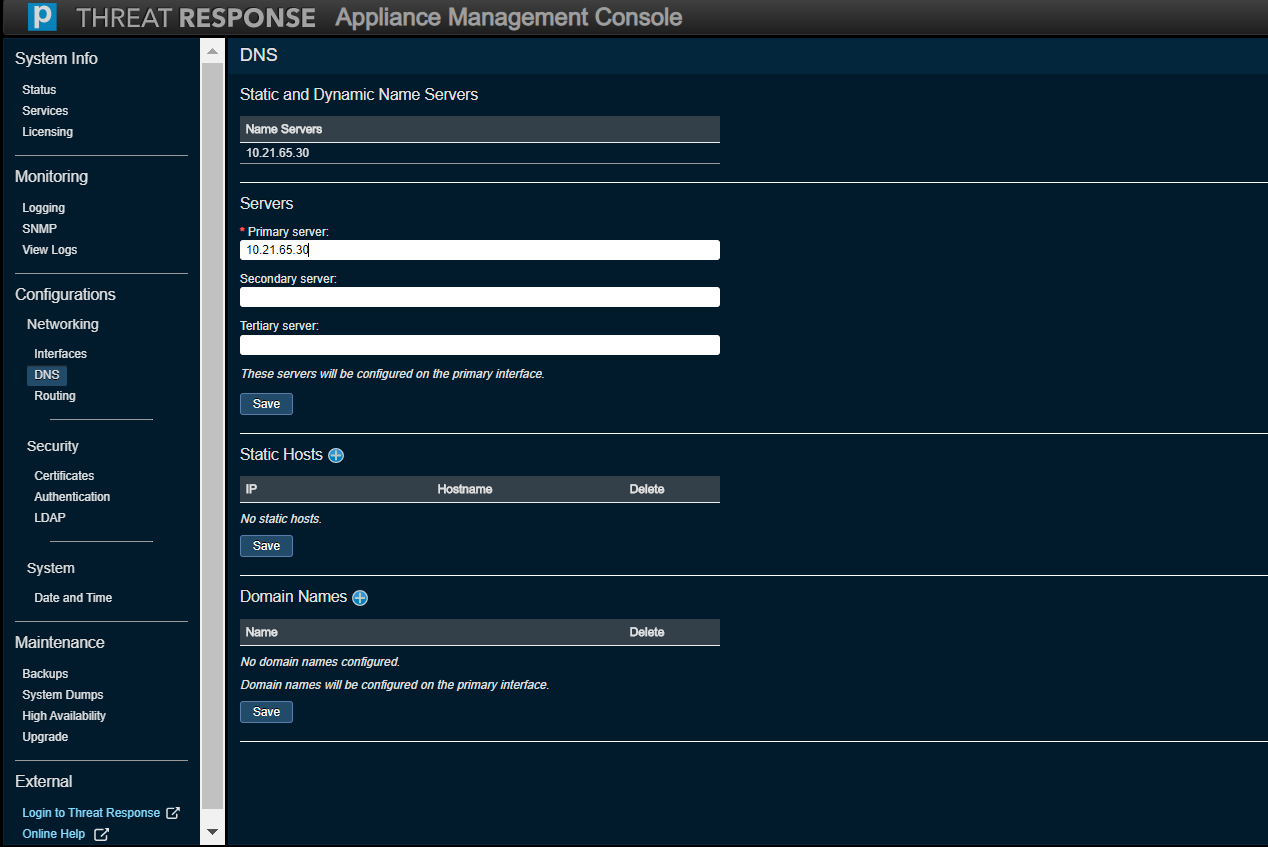Viewport: 1268px width, 847px height.
Task: Select the DNS menu item
Action: coord(47,375)
